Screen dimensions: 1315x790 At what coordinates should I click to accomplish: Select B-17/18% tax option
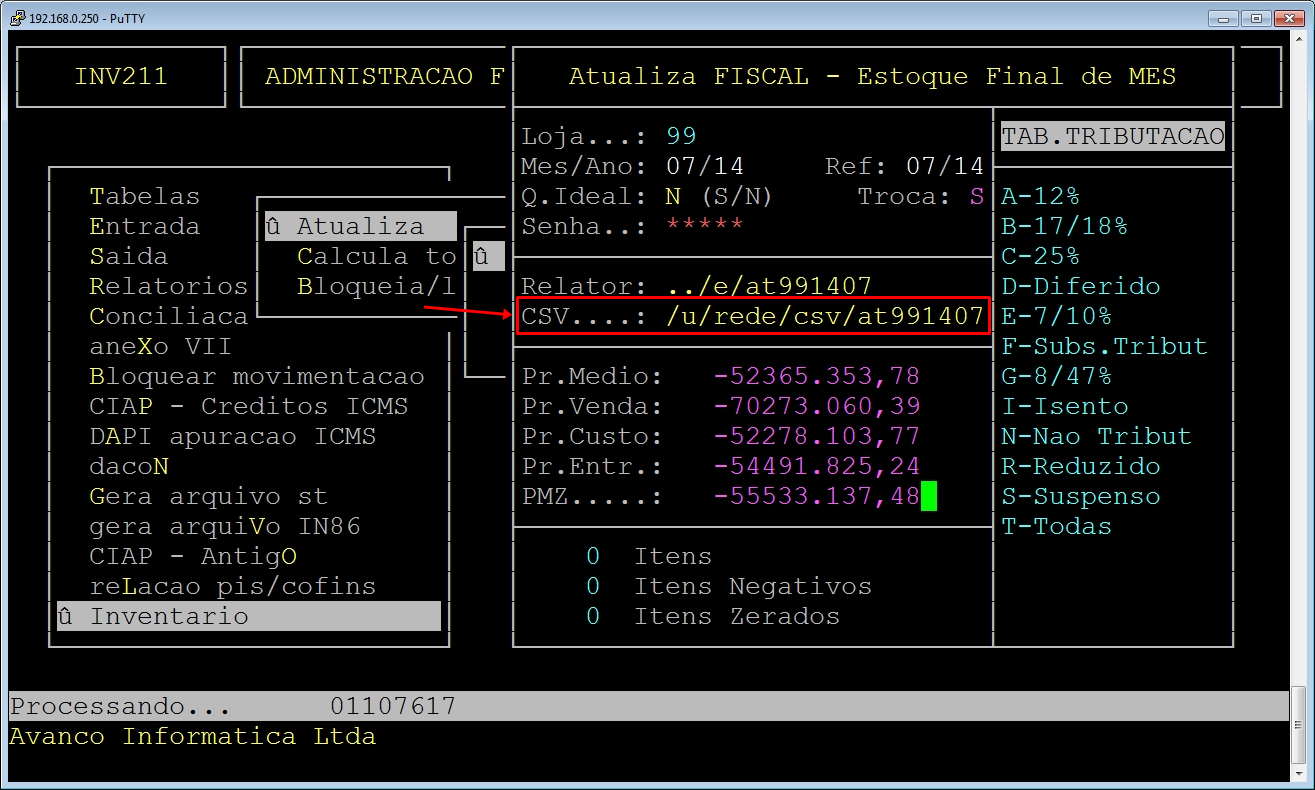[1065, 226]
